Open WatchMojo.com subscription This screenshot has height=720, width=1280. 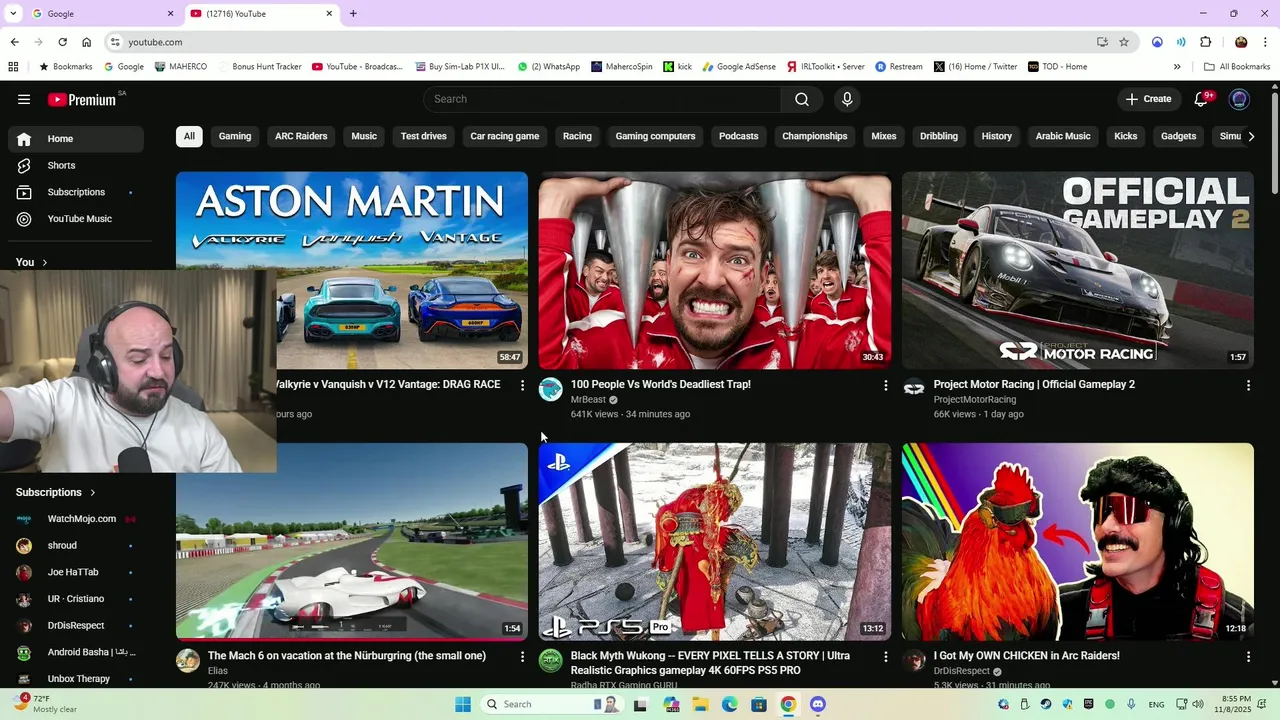(76, 519)
